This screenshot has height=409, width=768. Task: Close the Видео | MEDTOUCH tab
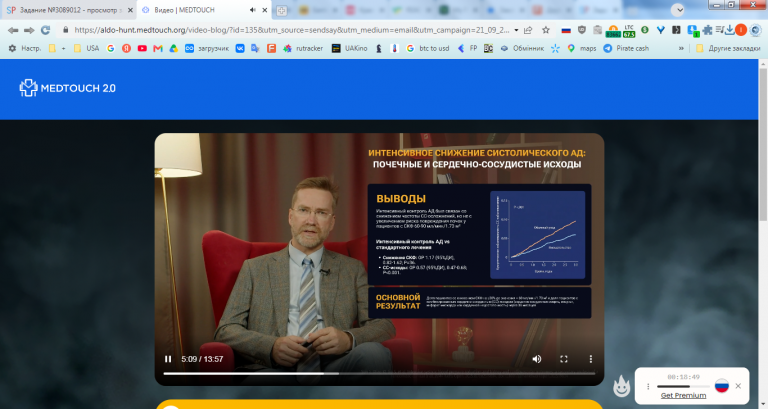(264, 10)
